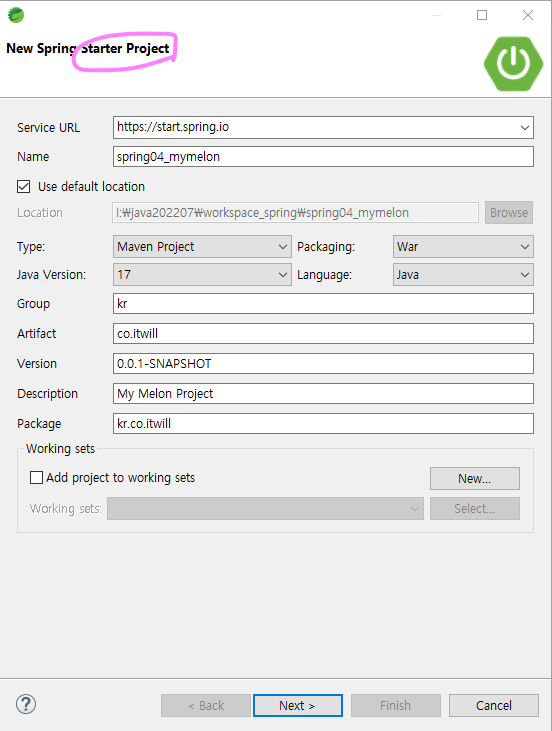The width and height of the screenshot is (552, 731).
Task: Close the New Spring Starter Project dialog
Action: tap(528, 15)
